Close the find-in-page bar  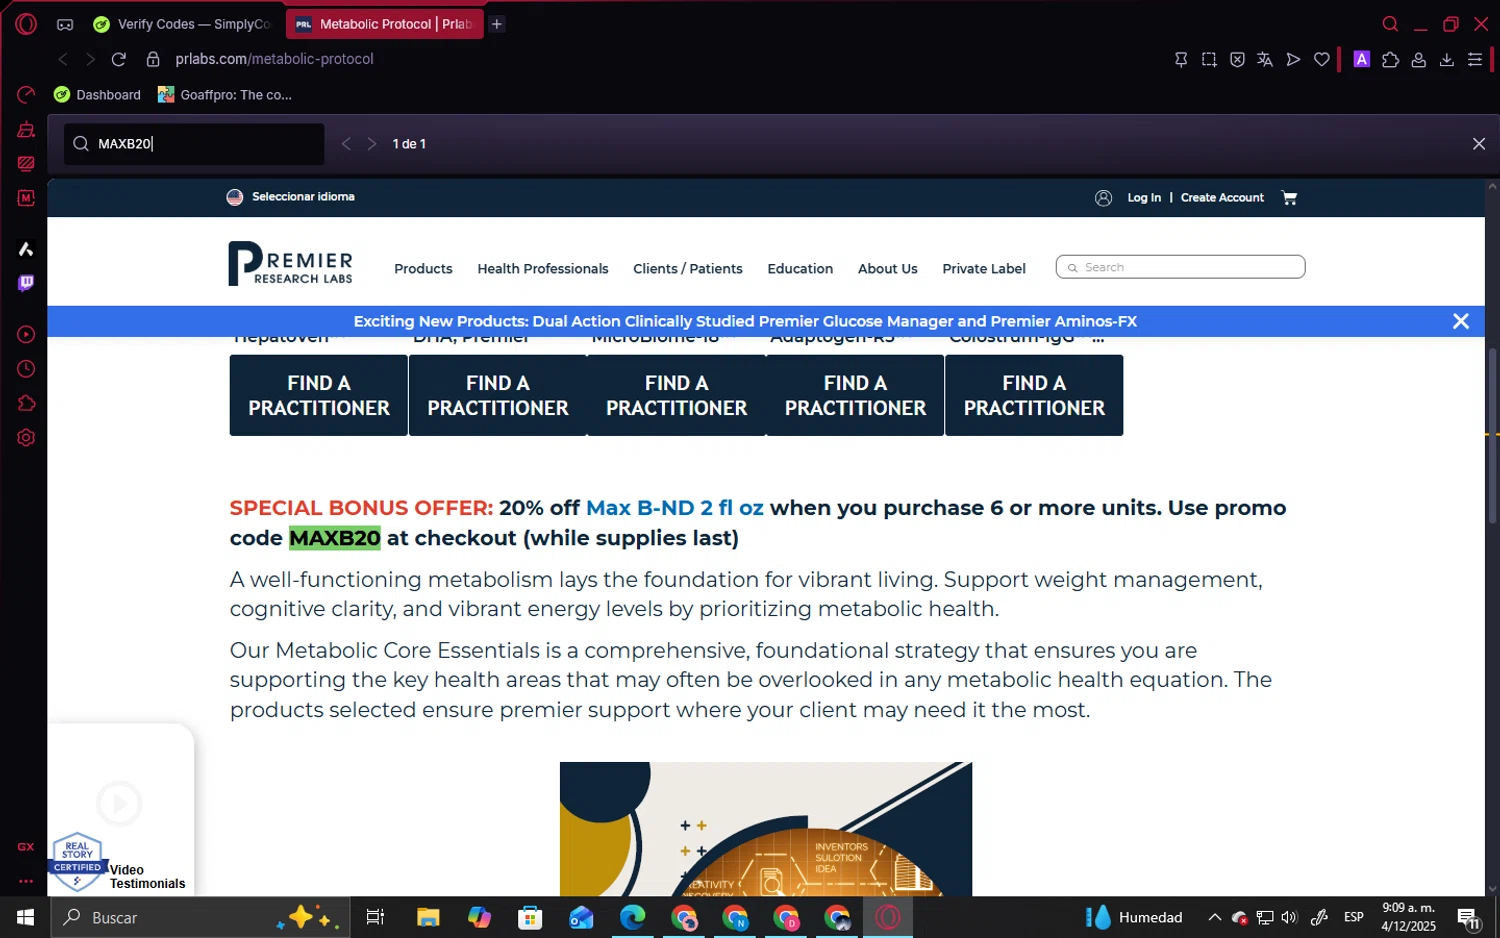[1478, 144]
